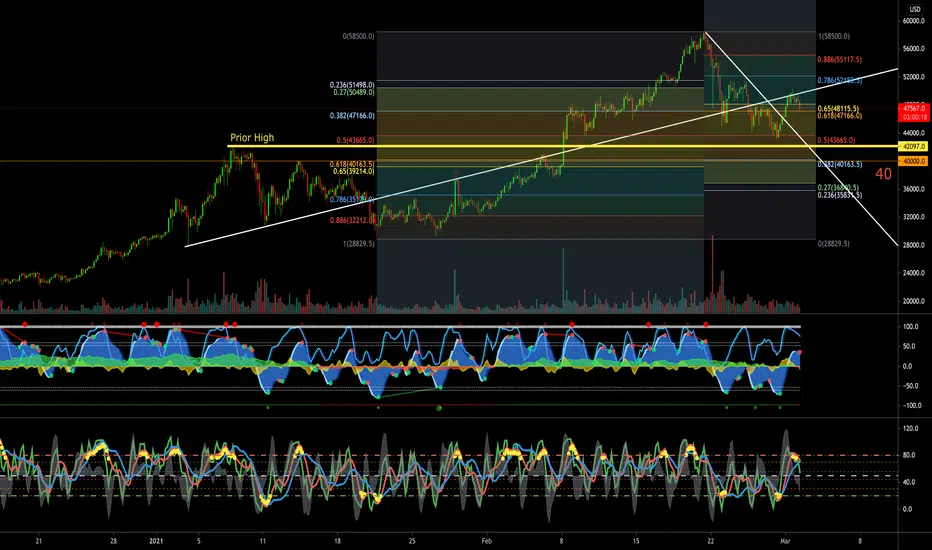Image resolution: width=932 pixels, height=550 pixels.
Task: Click 120.0 on the lower indicator scale
Action: pyautogui.click(x=911, y=428)
